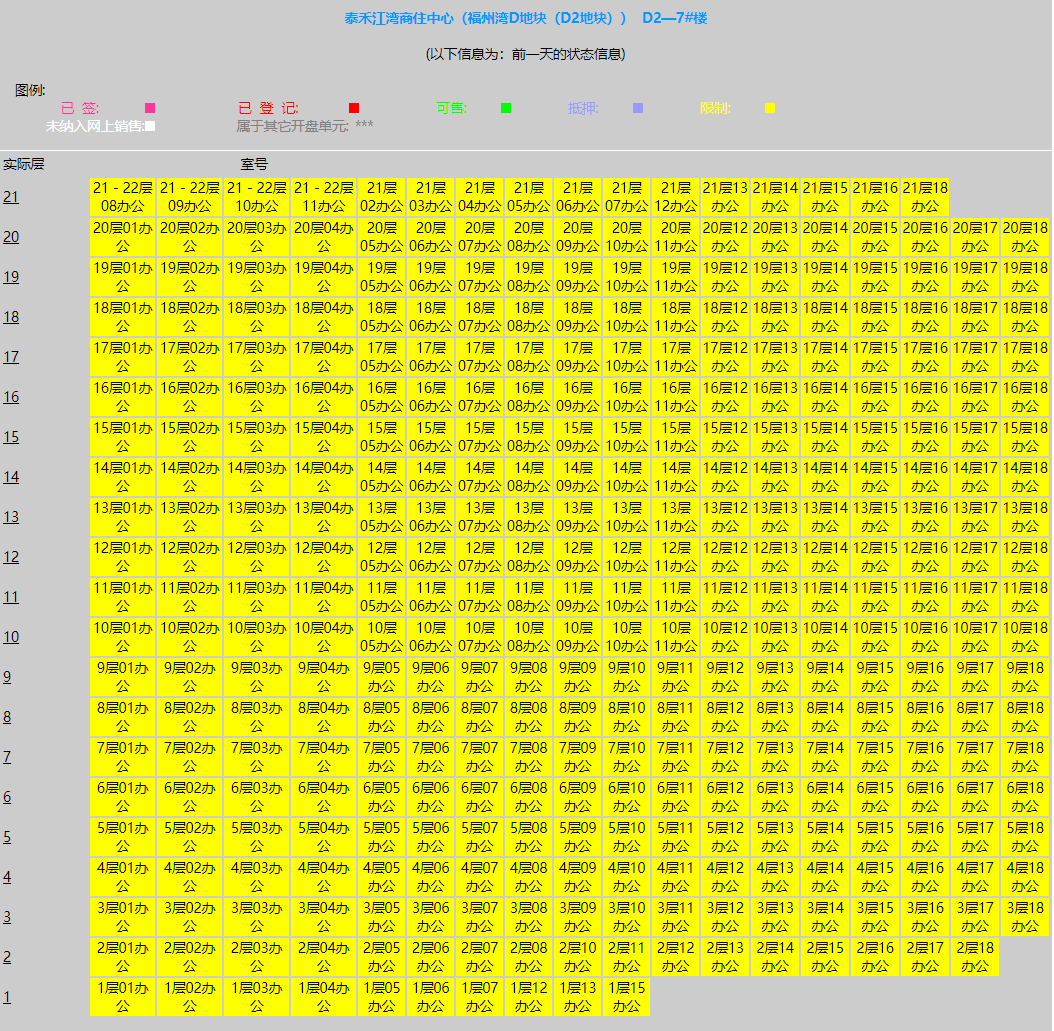Open floor 4 link in 实际层 column

[7, 877]
